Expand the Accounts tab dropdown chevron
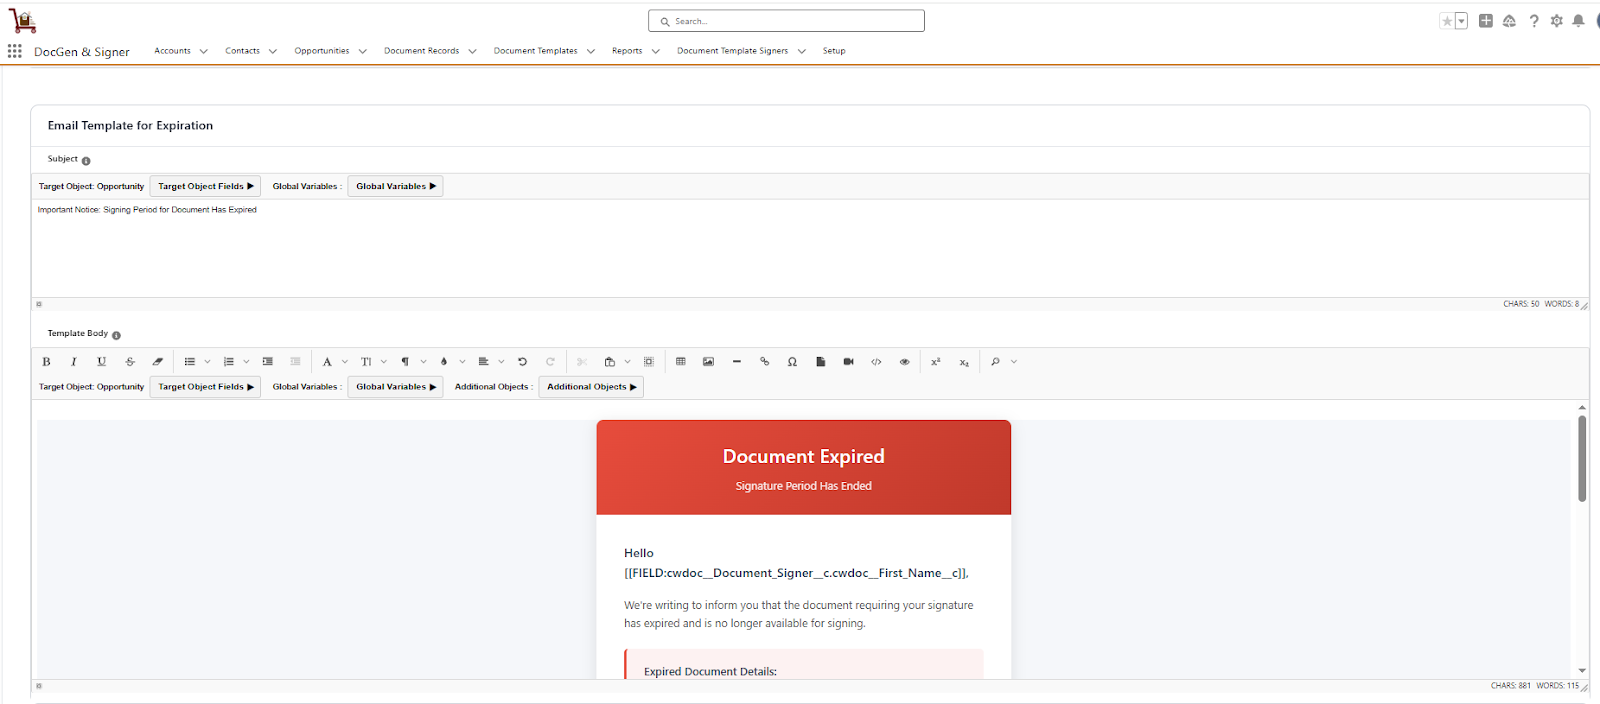The height and width of the screenshot is (704, 1600). [x=204, y=51]
